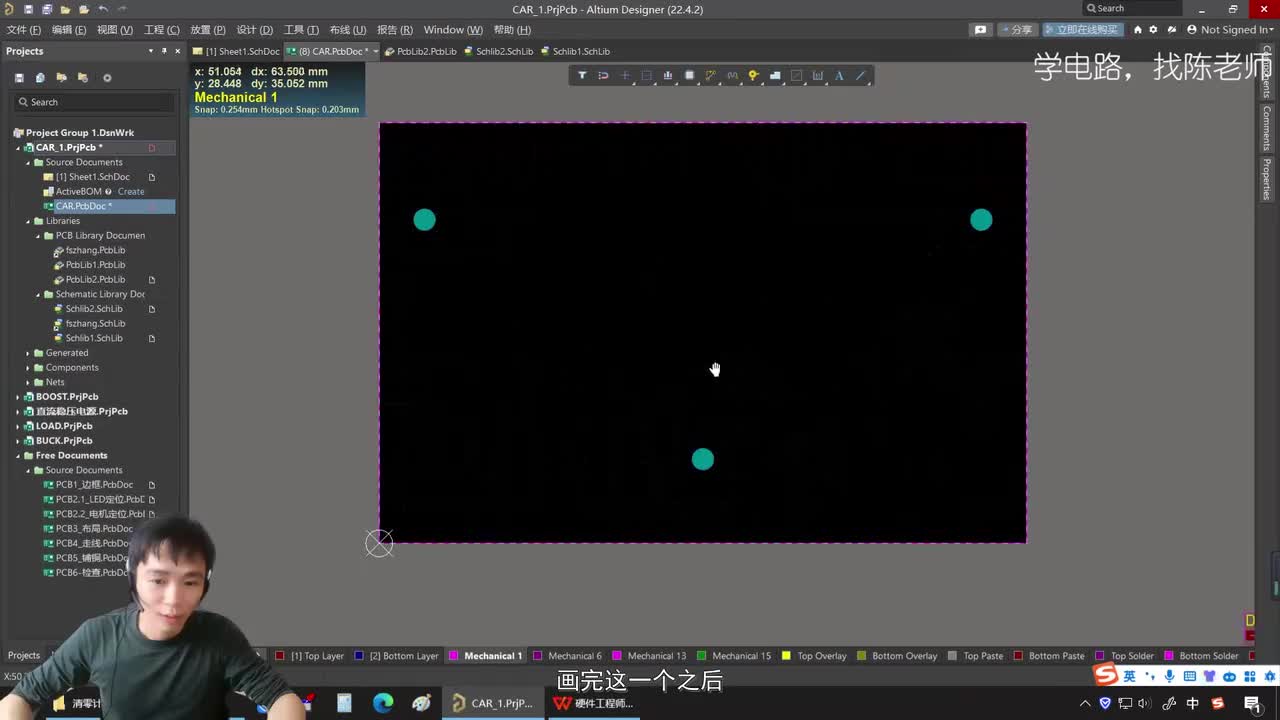Open the settings gear in the title bar
Image resolution: width=1280 pixels, height=720 pixels.
point(1153,30)
